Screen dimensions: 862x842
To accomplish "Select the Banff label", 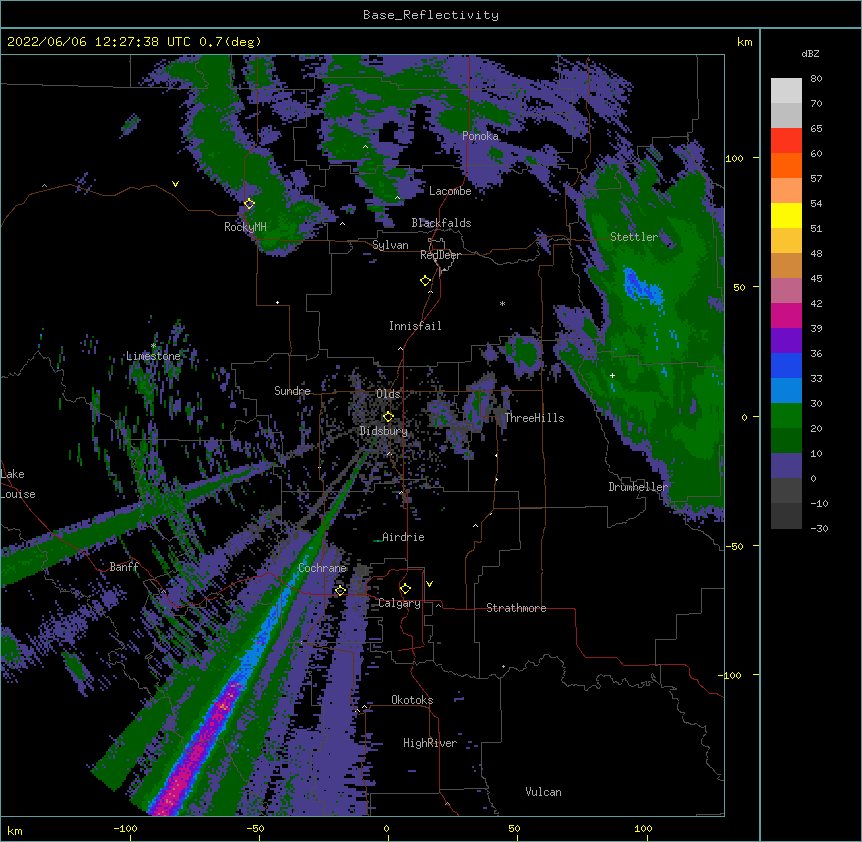I will pyautogui.click(x=124, y=567).
